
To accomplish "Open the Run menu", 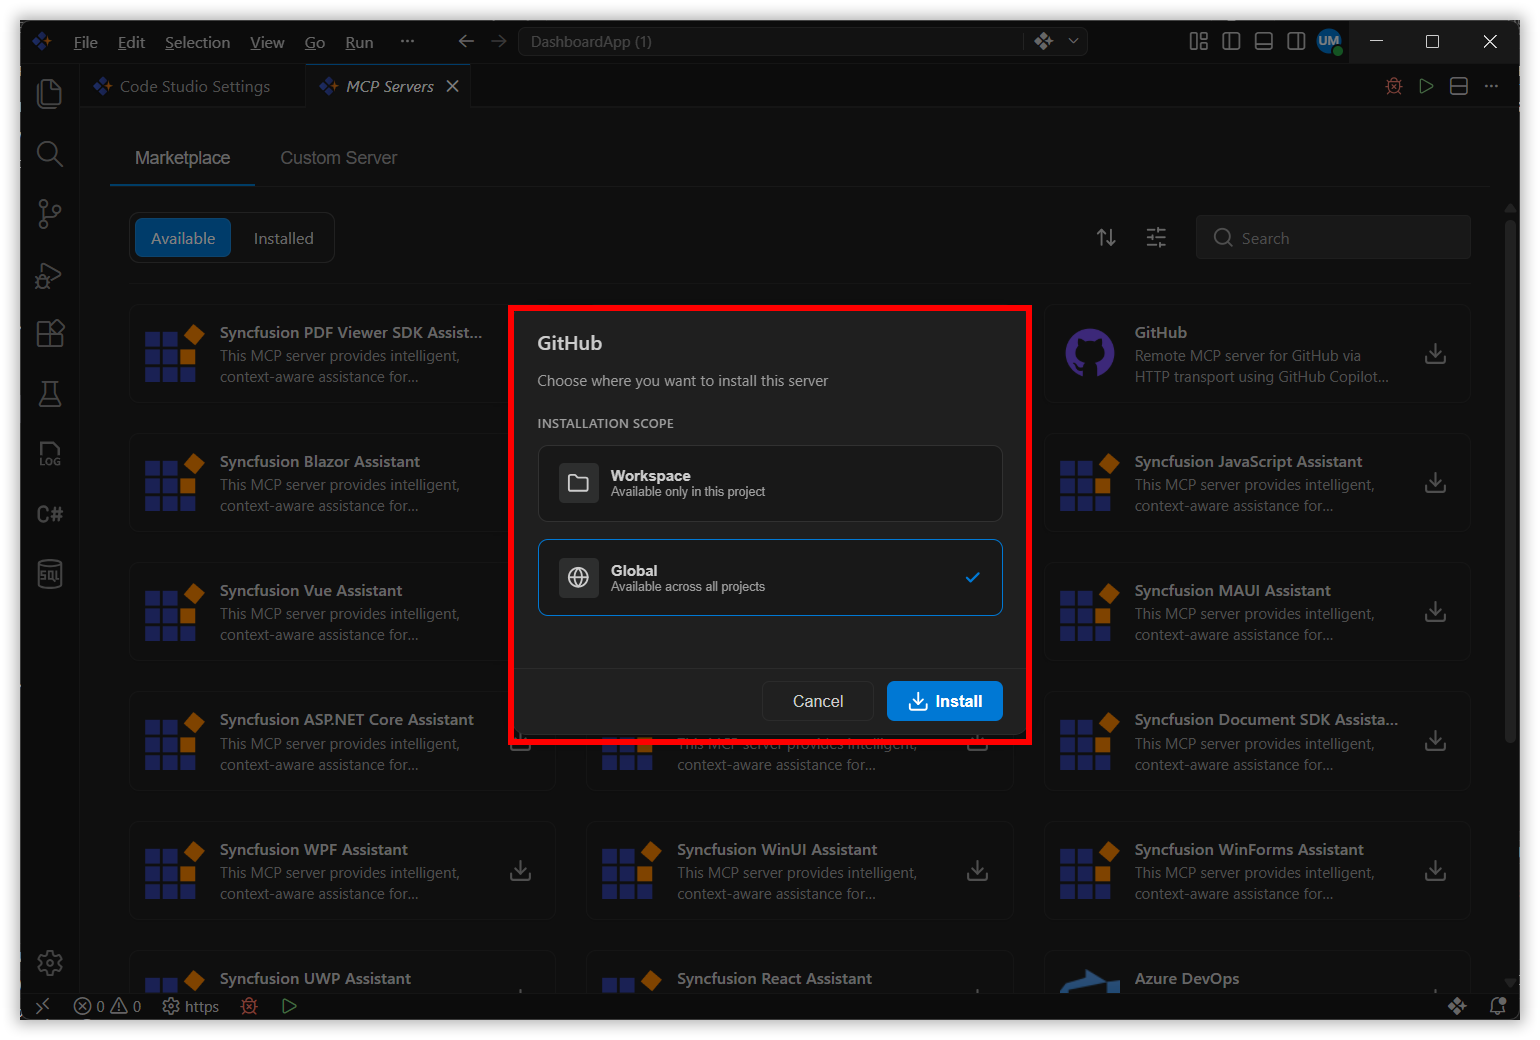I will click(x=359, y=42).
